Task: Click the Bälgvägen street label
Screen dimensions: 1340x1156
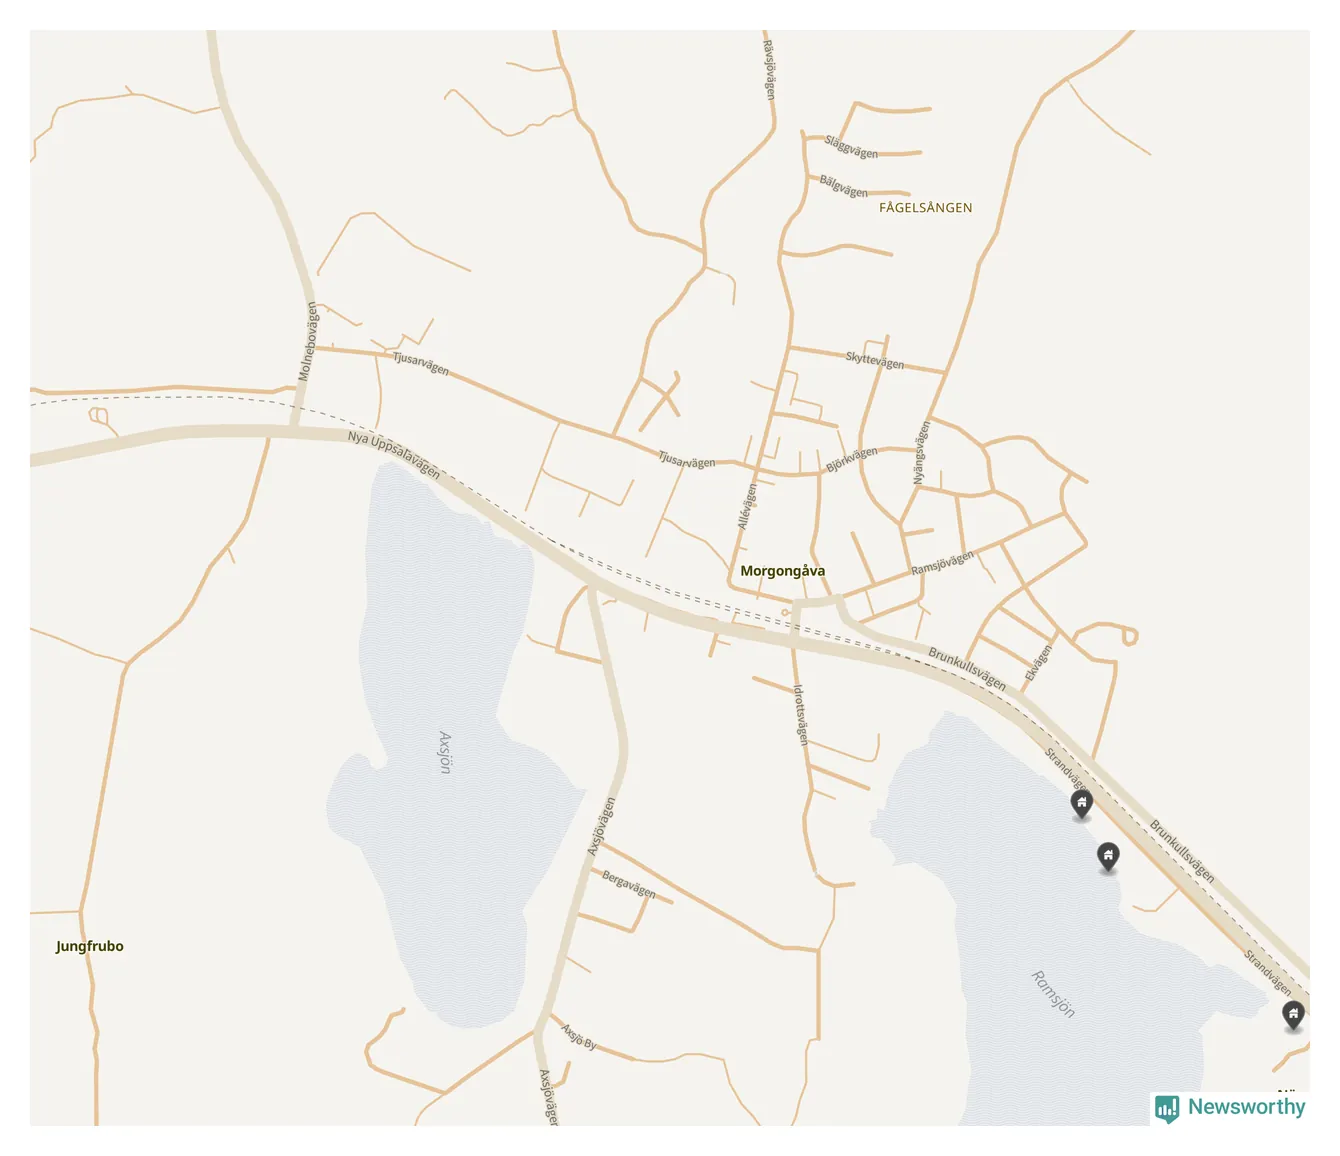Action: [844, 186]
